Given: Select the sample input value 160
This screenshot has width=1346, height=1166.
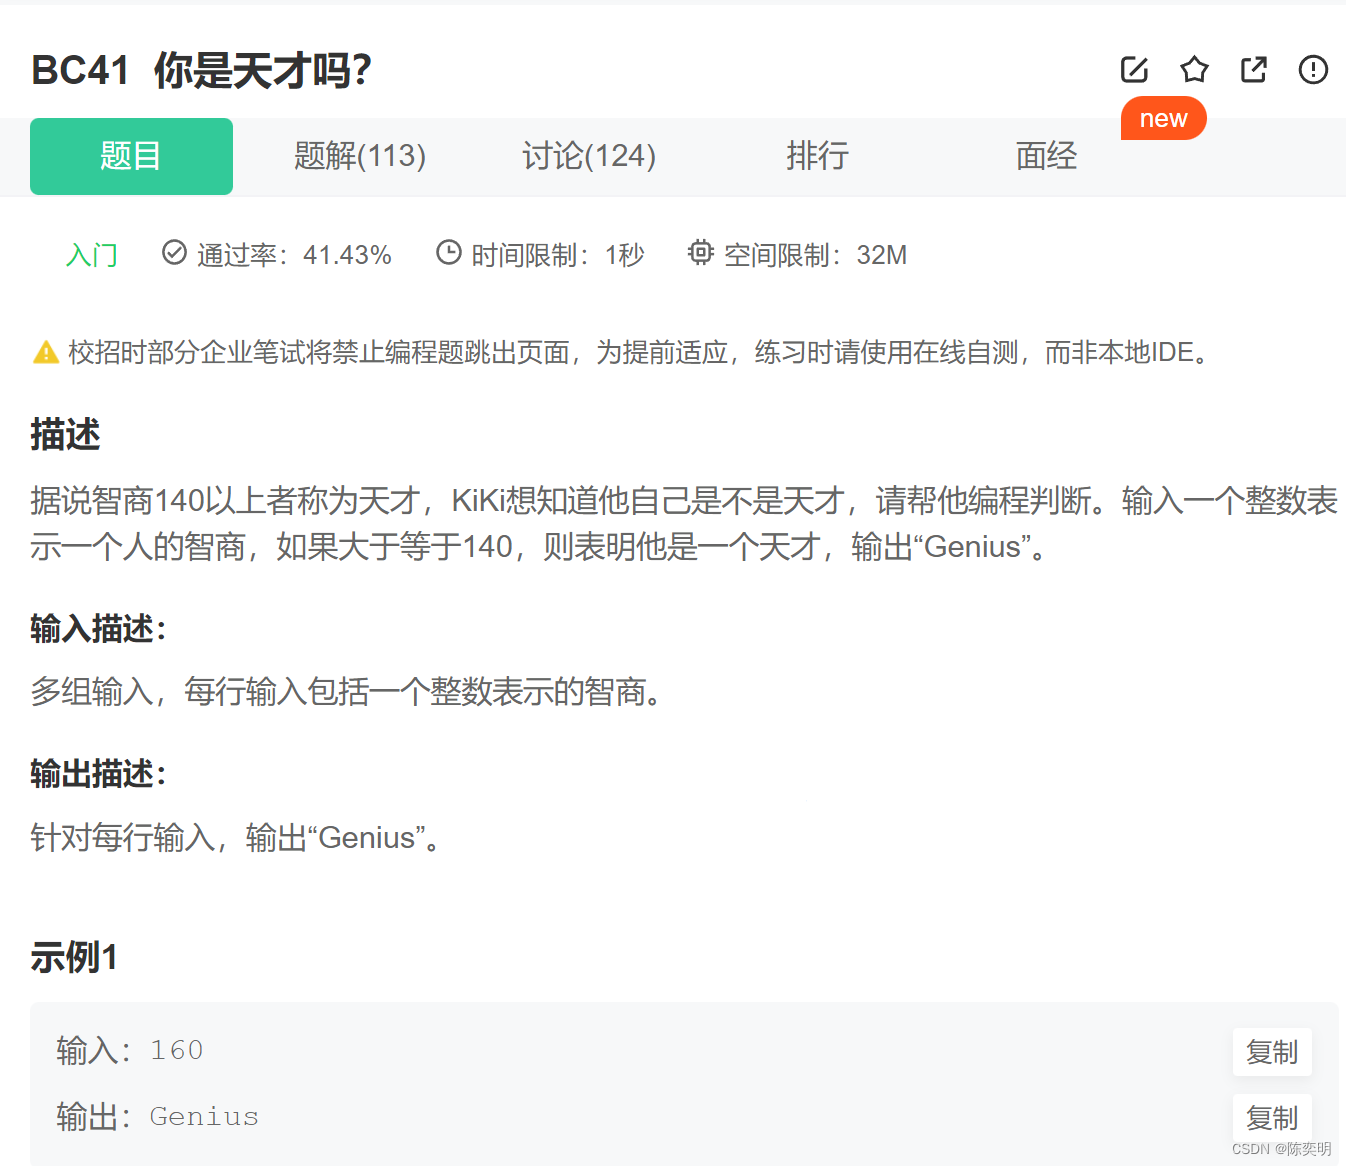Looking at the screenshot, I should click(176, 1050).
